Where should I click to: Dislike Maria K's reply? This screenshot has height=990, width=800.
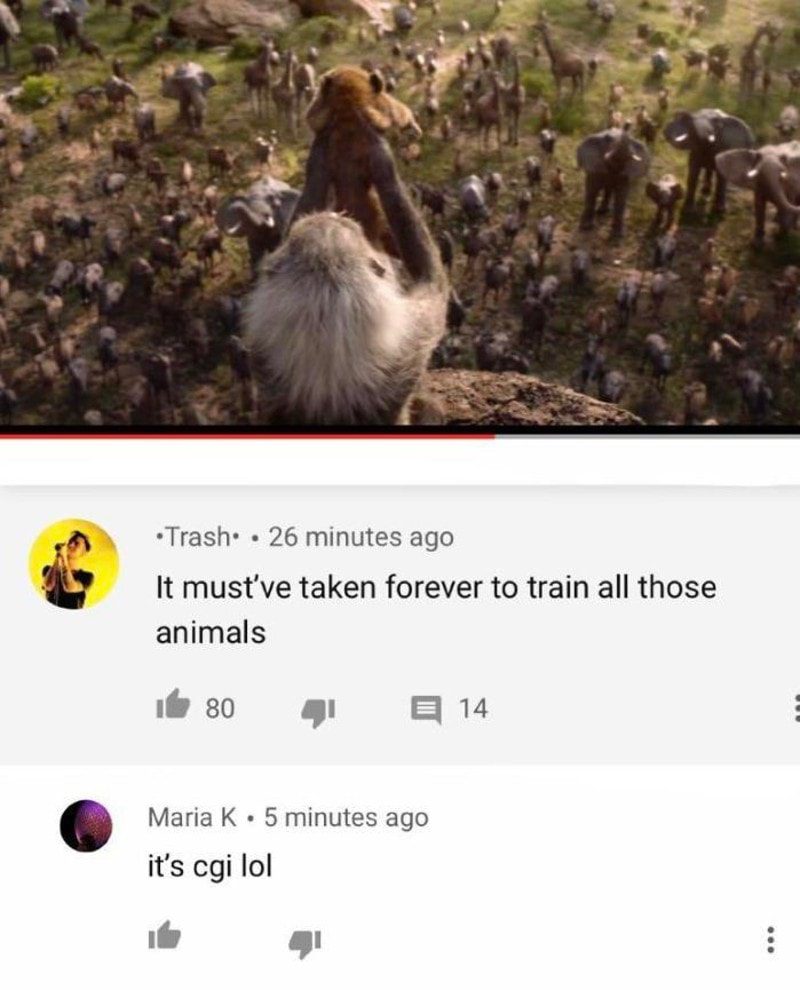point(305,943)
